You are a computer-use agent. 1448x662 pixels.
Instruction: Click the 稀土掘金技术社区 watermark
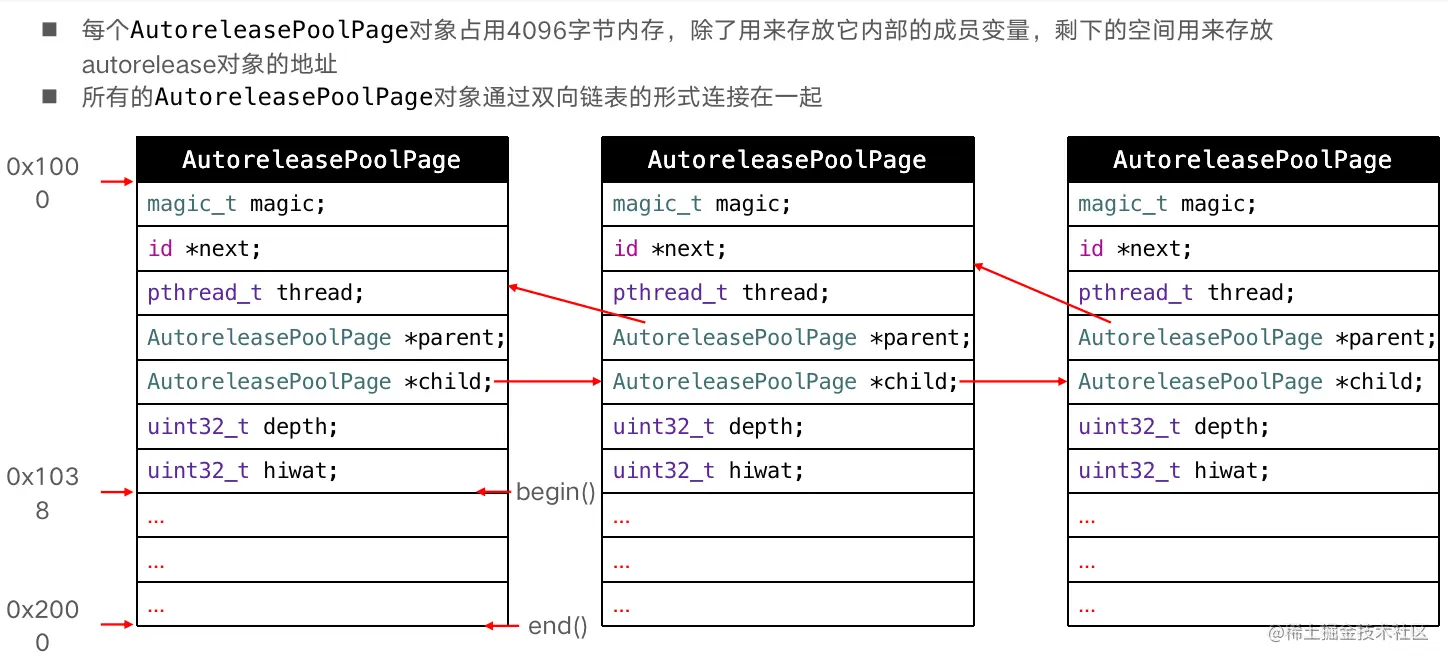[1348, 633]
